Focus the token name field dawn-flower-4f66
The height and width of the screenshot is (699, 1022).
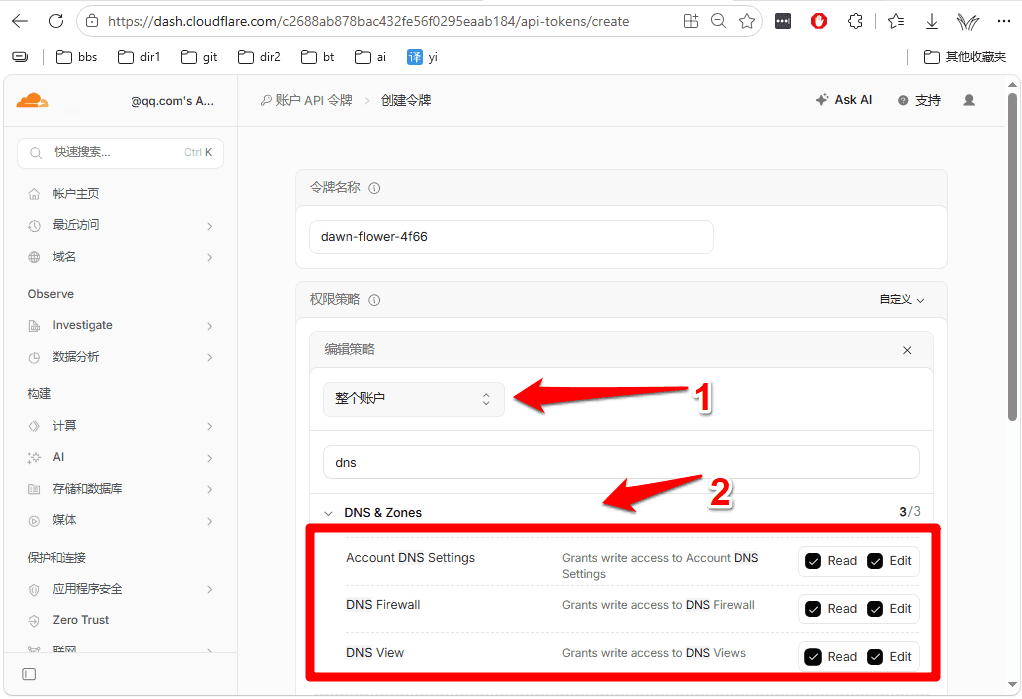[511, 237]
